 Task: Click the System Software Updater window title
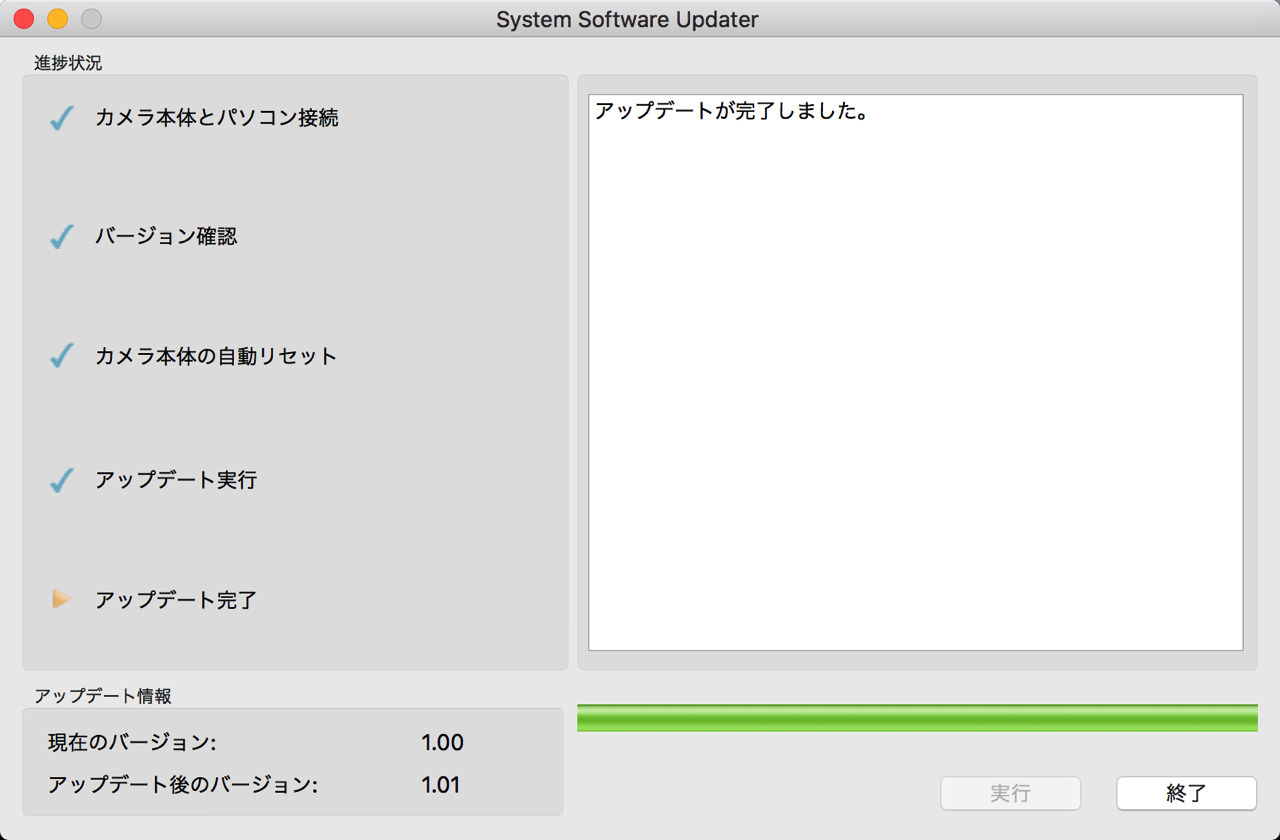627,19
